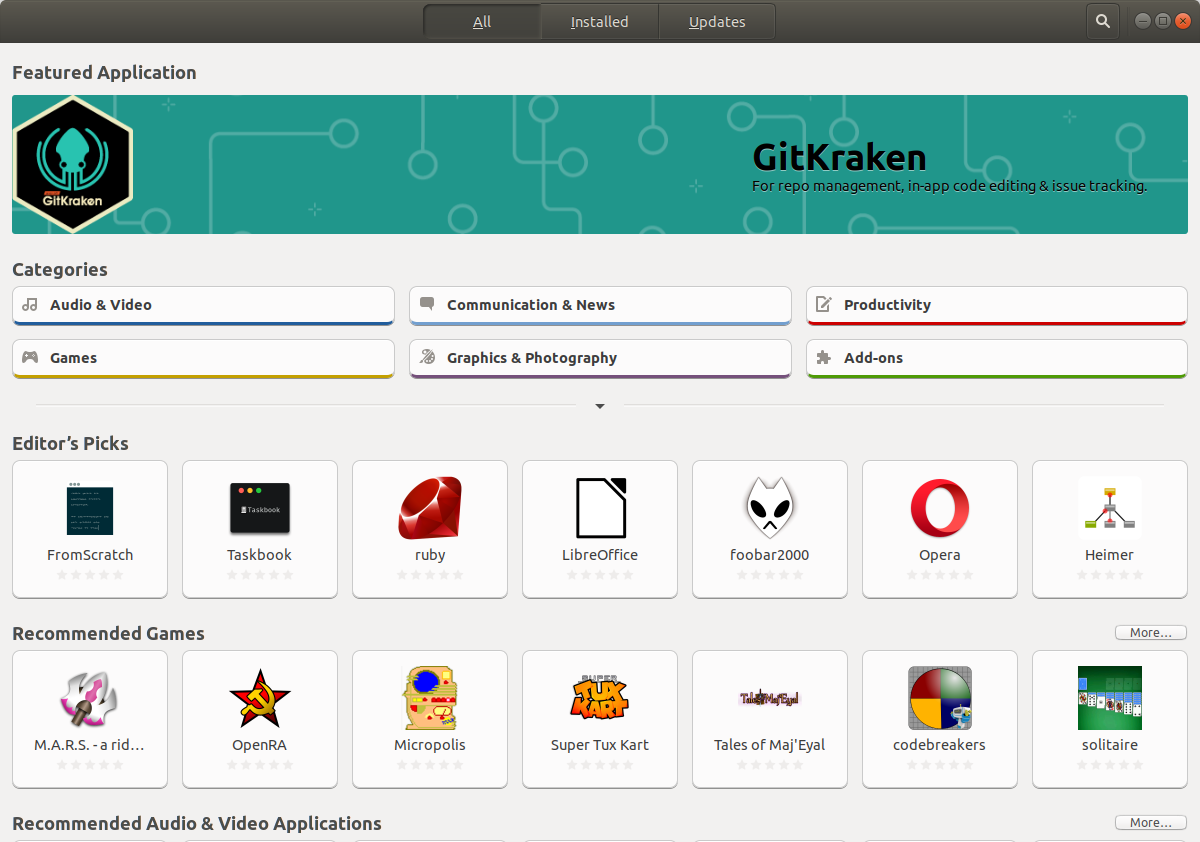
Task: Click FromScratch star rating
Action: (x=90, y=575)
